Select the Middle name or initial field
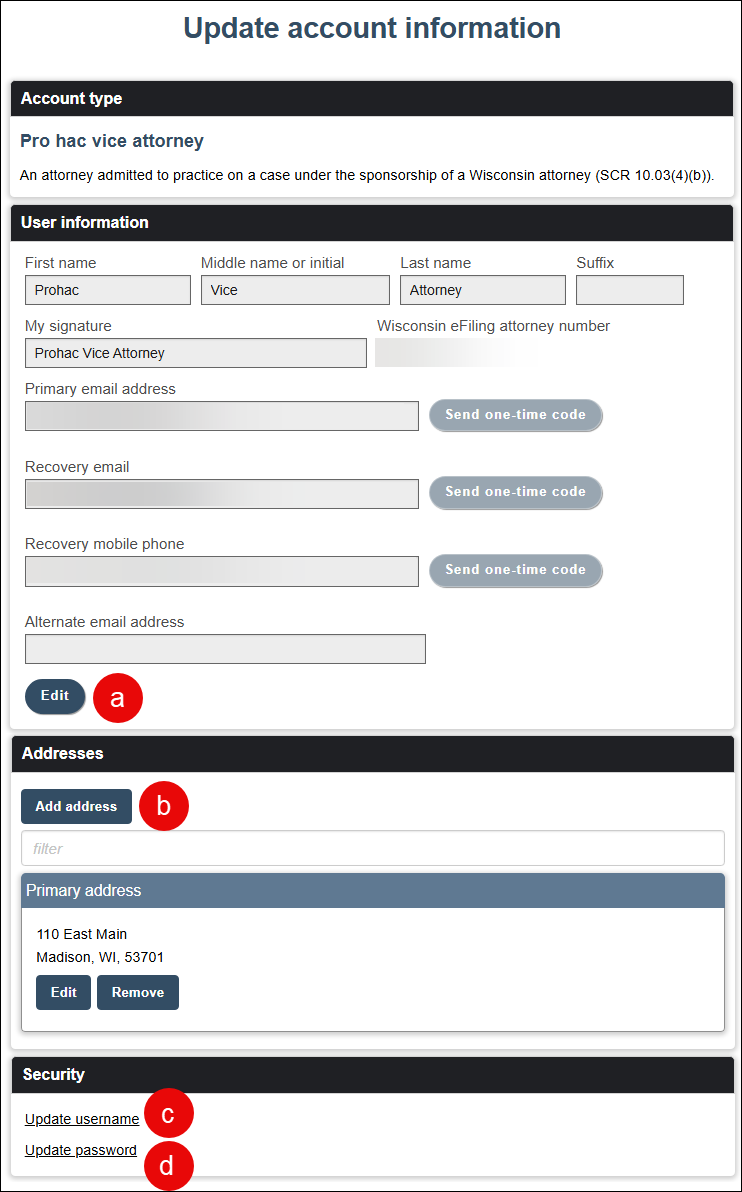Screen dimensions: 742x1192 pos(294,289)
